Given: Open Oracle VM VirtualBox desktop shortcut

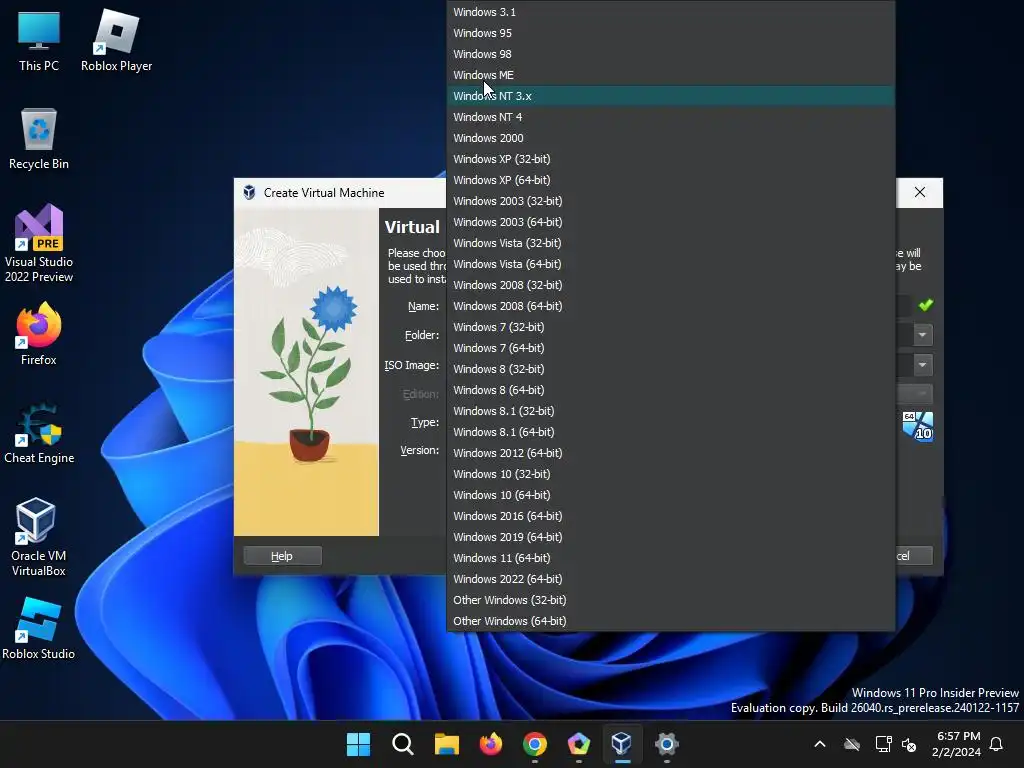Looking at the screenshot, I should (x=39, y=537).
